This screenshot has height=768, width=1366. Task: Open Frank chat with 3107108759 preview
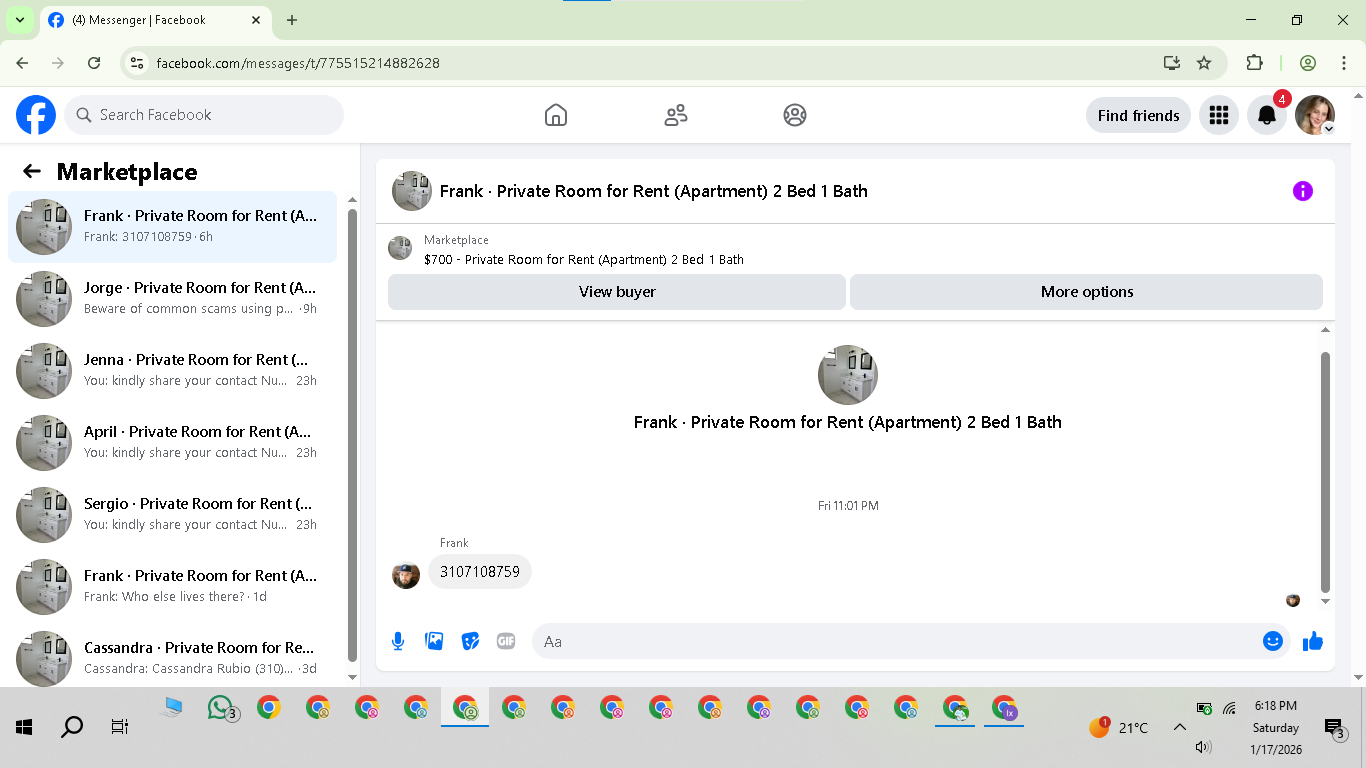[173, 227]
